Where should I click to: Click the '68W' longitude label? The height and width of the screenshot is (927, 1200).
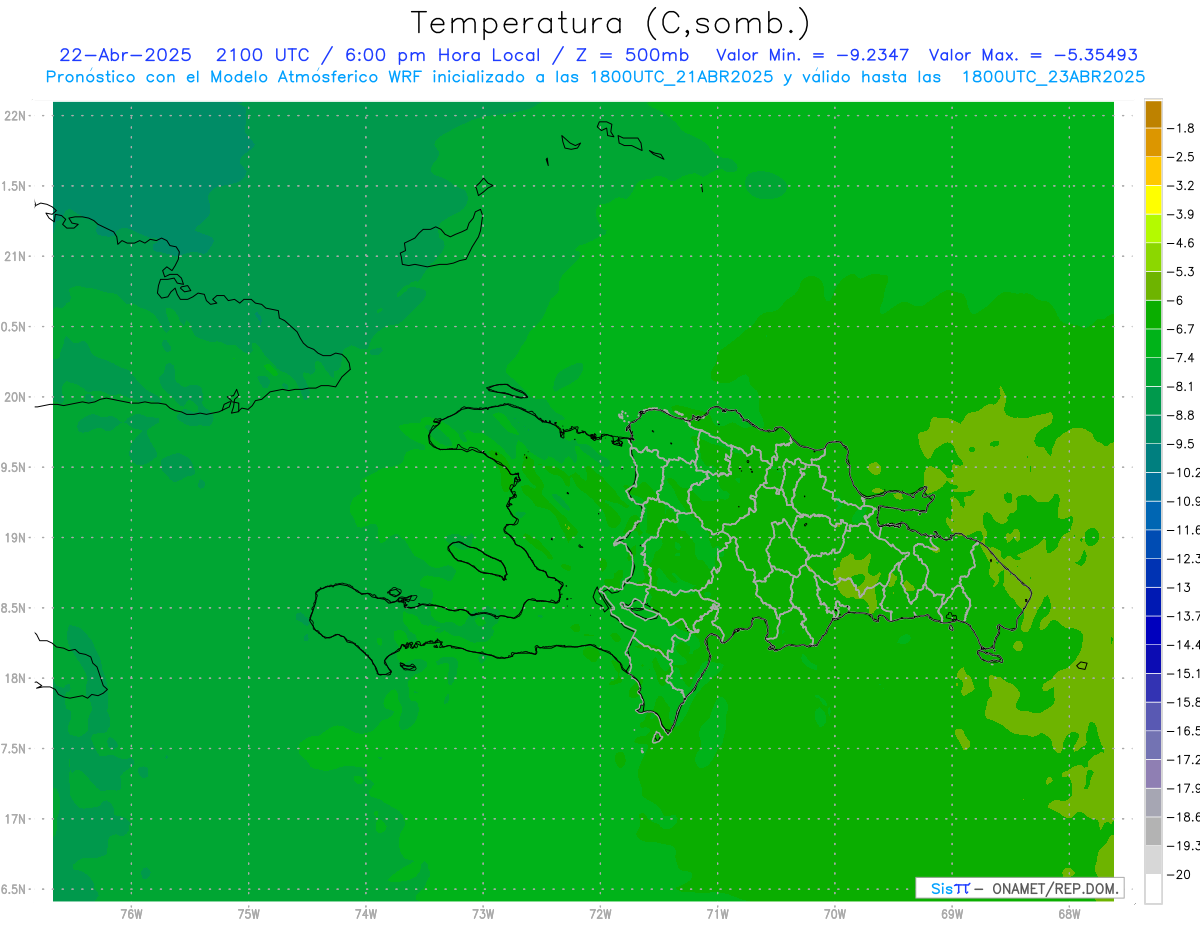(x=1069, y=914)
